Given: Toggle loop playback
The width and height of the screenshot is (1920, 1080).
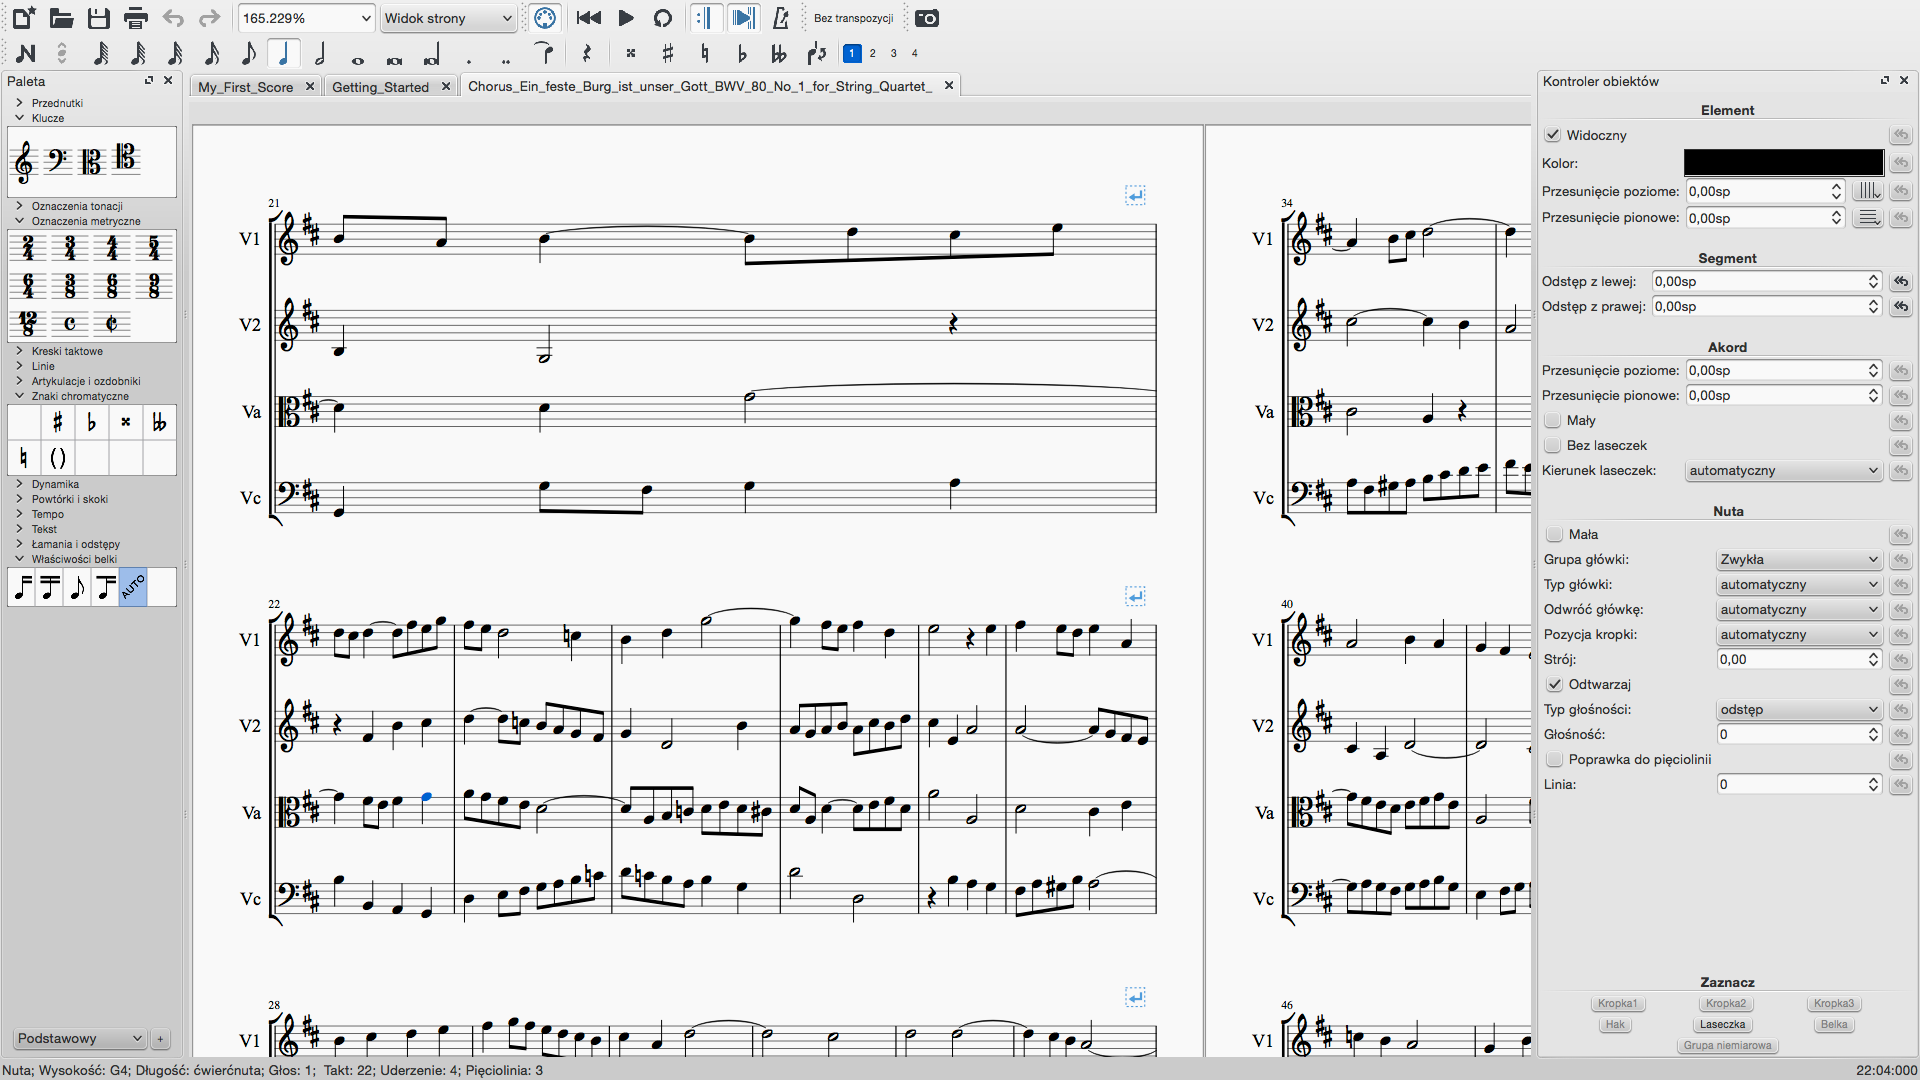Looking at the screenshot, I should [662, 18].
